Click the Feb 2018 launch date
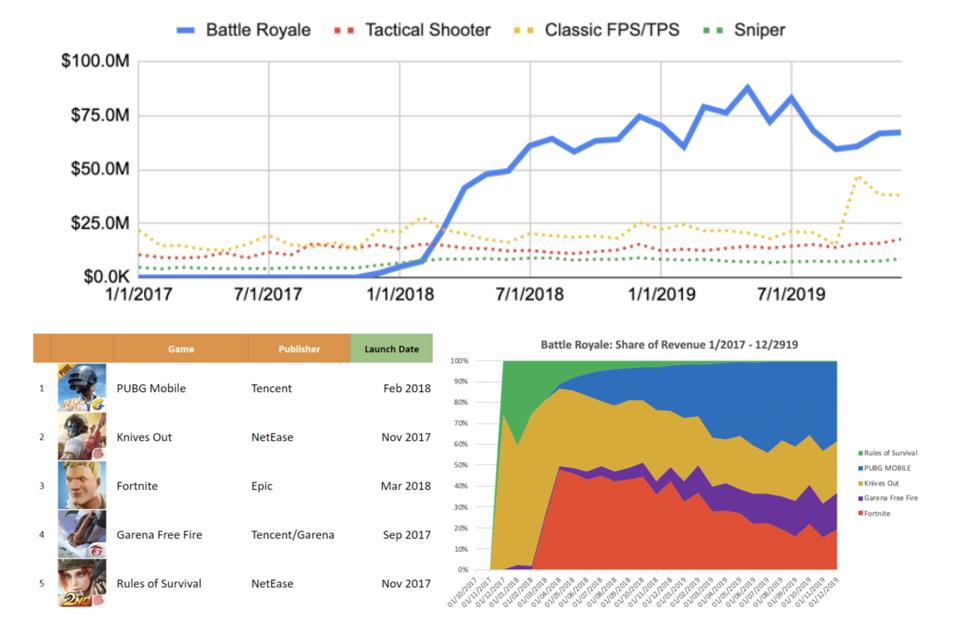This screenshot has height=620, width=956. [x=407, y=388]
